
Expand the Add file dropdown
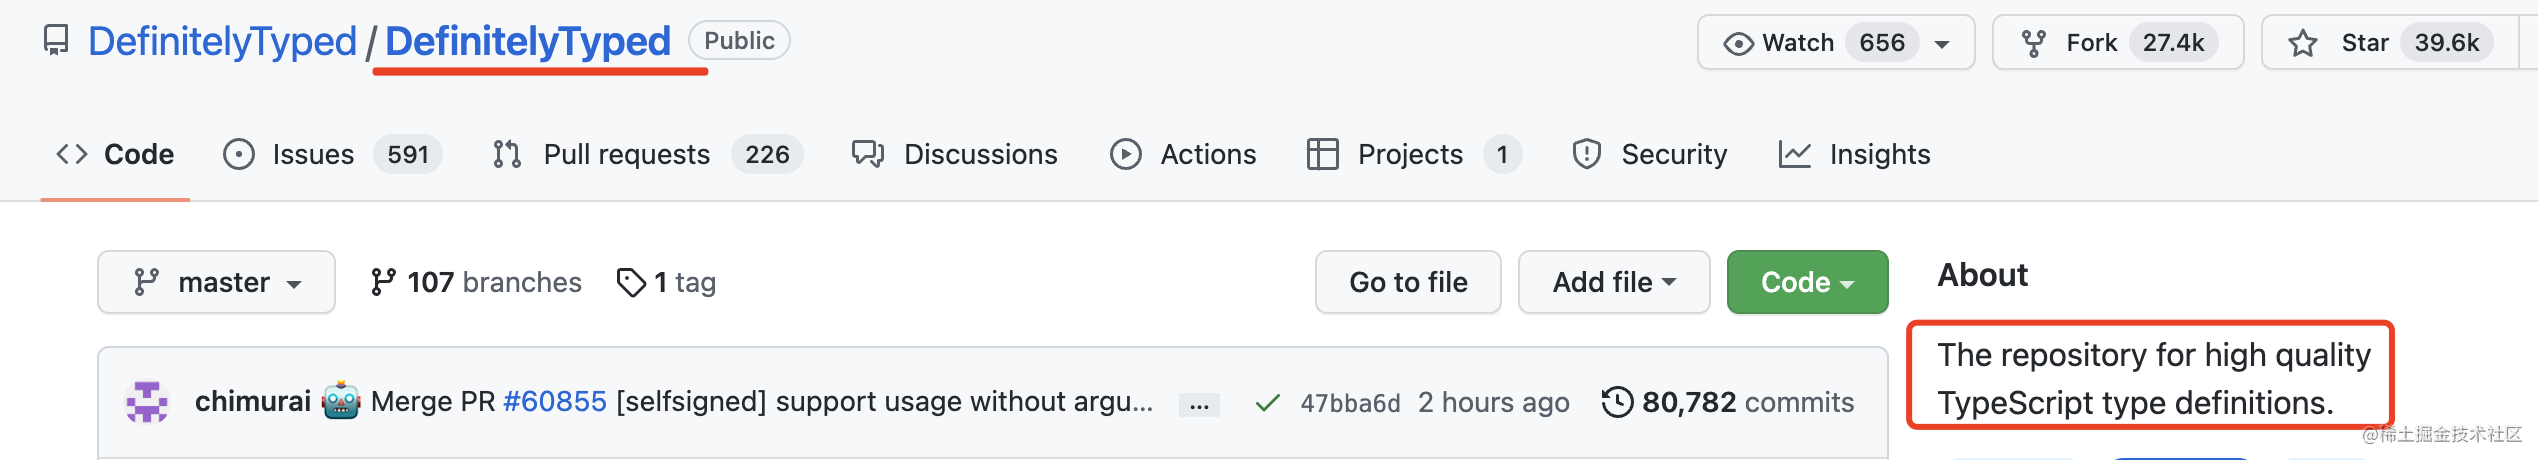click(x=1613, y=283)
